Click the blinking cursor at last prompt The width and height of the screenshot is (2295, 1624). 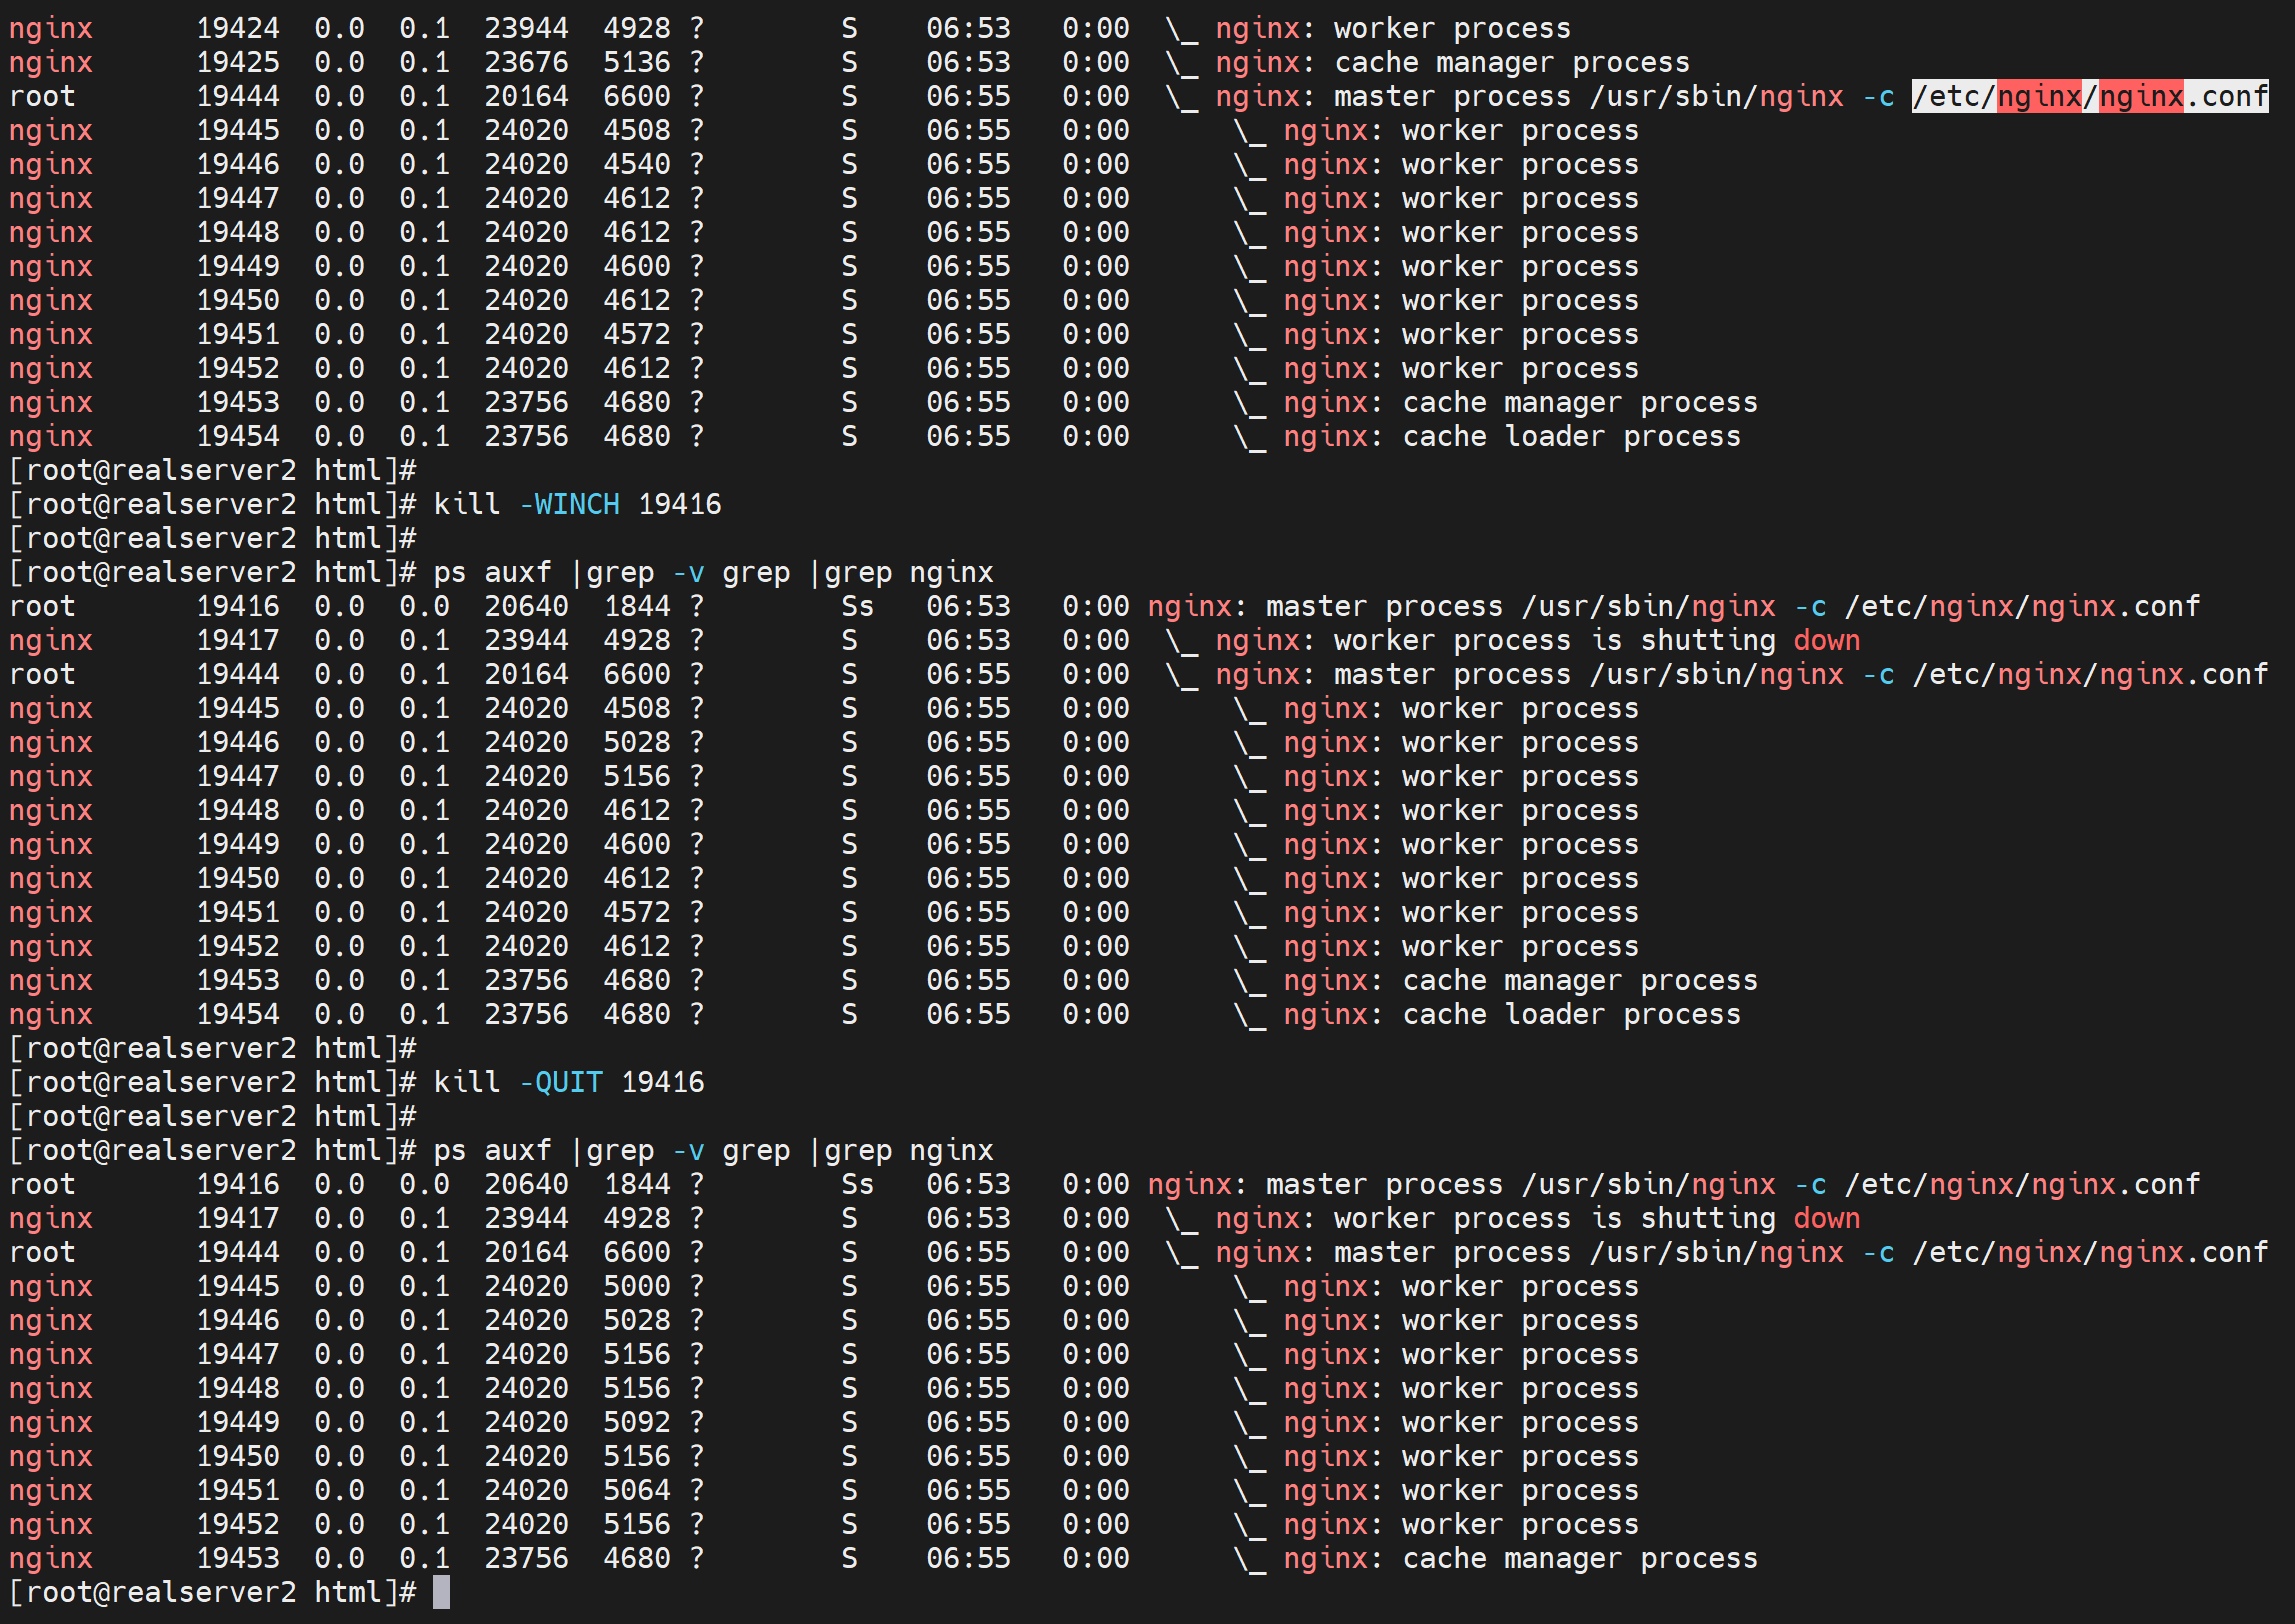pyautogui.click(x=441, y=1592)
